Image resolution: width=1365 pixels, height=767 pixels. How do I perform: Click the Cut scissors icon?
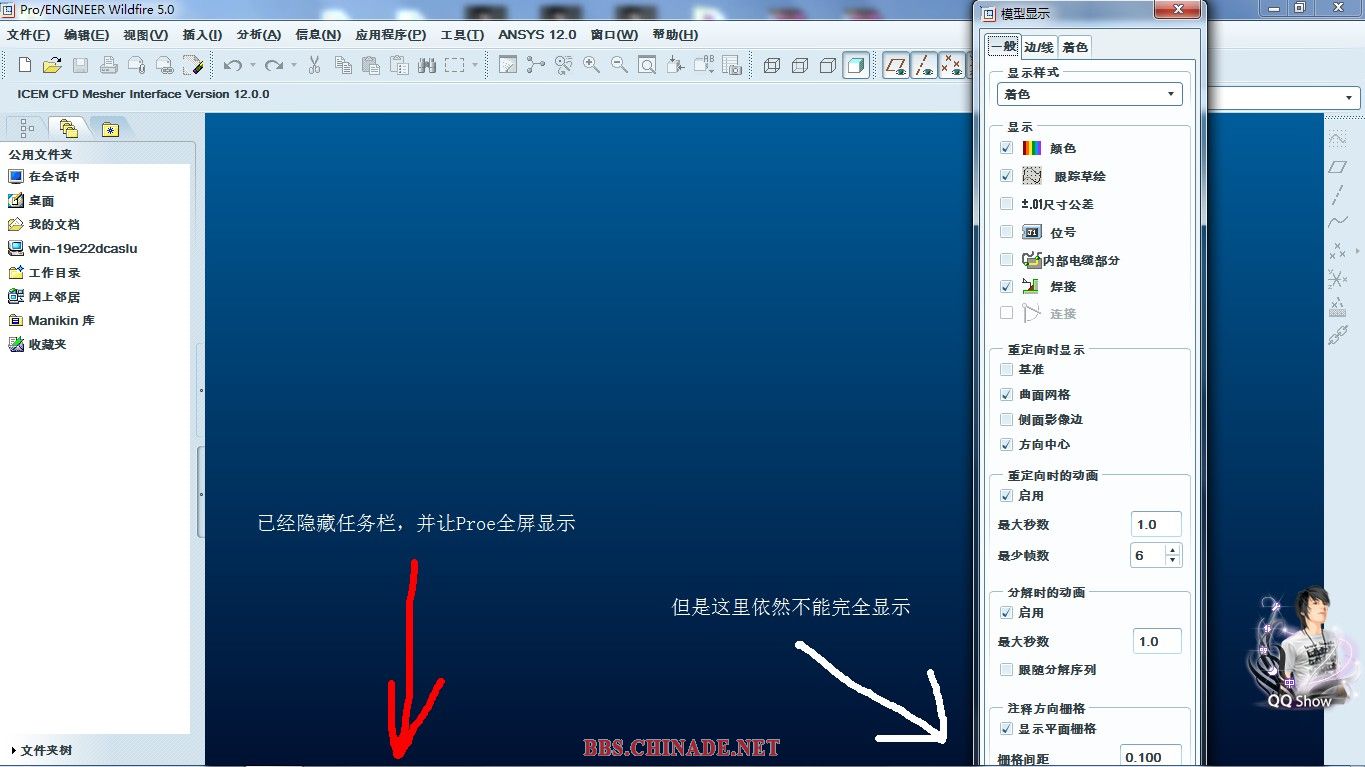tap(314, 65)
